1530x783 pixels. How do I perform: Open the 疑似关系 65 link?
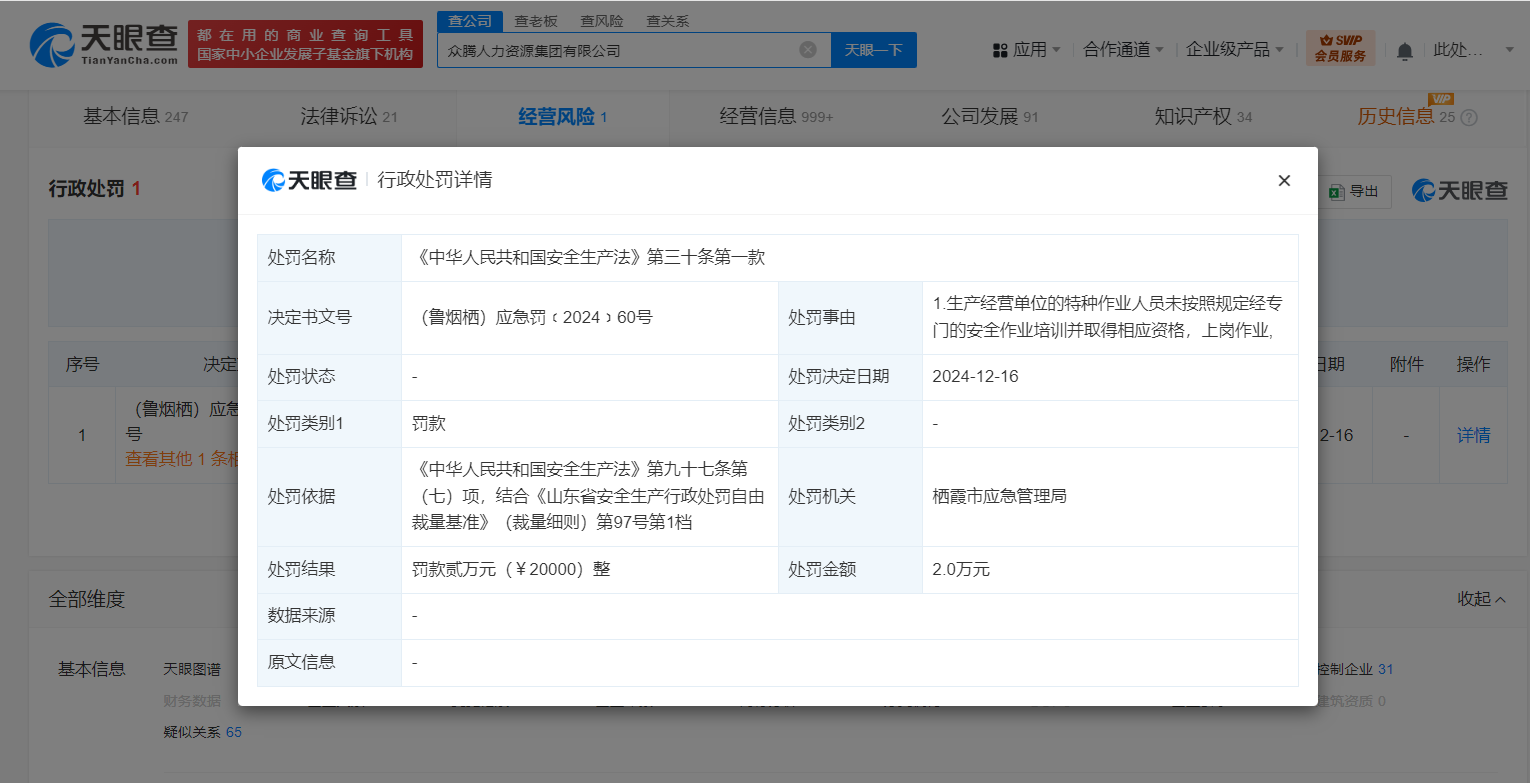203,732
